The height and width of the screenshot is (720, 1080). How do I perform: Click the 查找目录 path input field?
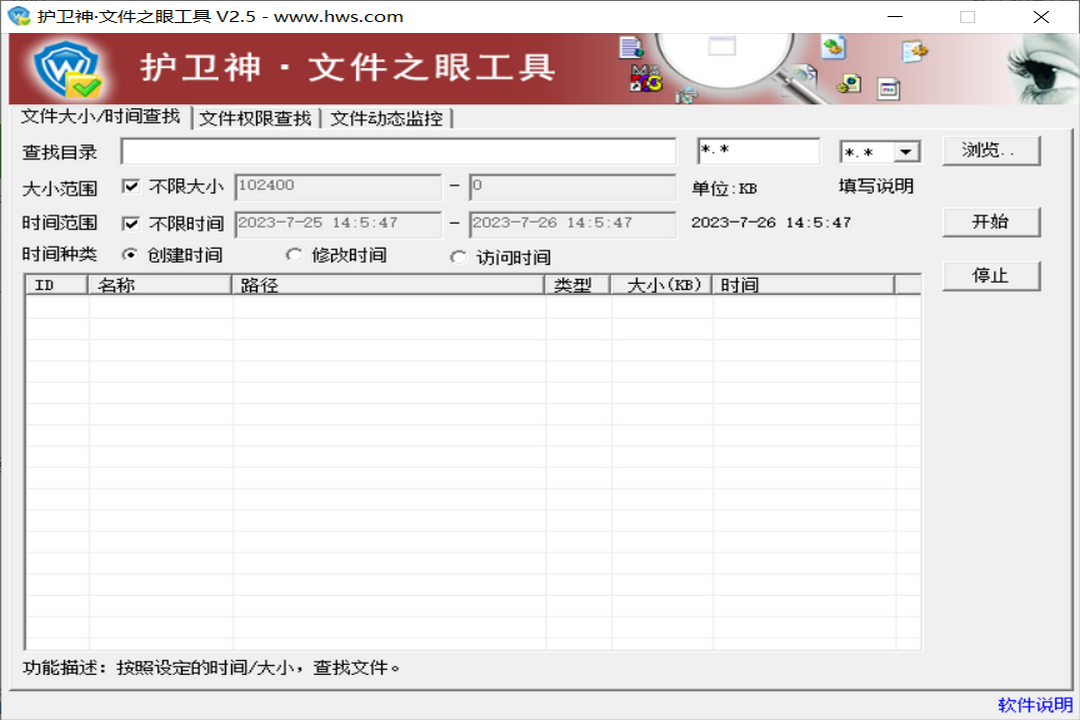pyautogui.click(x=398, y=152)
